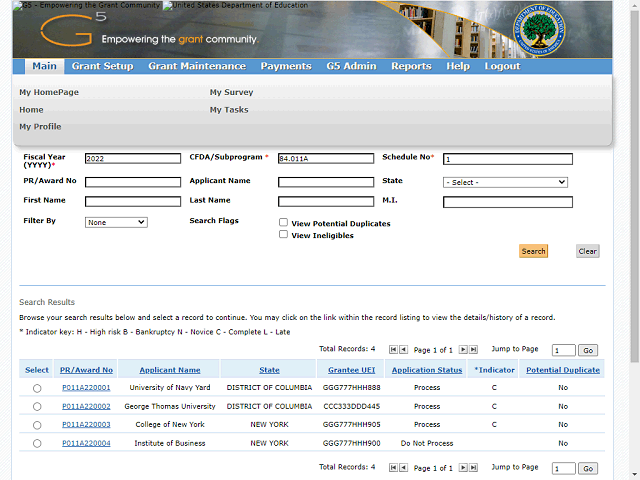Click the orange Search button
Viewport: 640px width, 480px height.
(x=533, y=251)
